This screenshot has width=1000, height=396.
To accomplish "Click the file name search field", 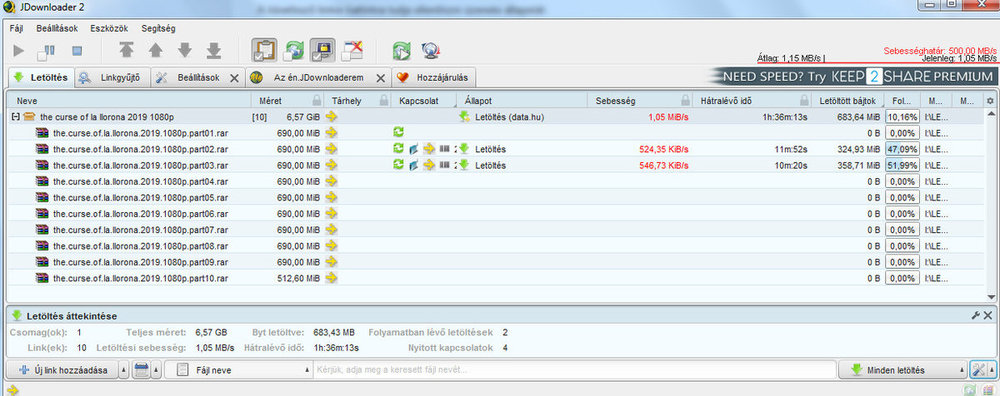I will tap(574, 370).
